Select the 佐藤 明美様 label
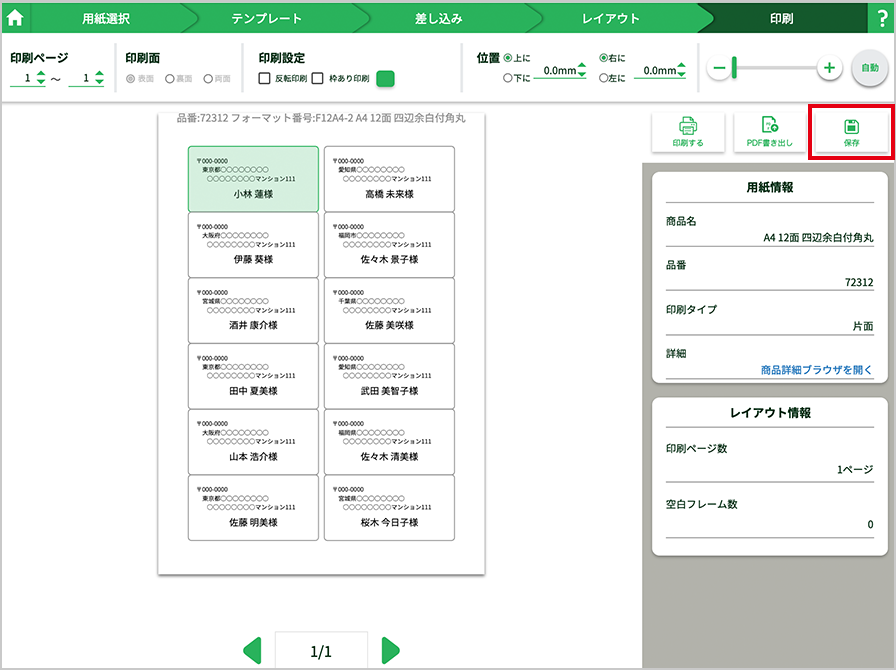896x670 pixels. pos(253,508)
